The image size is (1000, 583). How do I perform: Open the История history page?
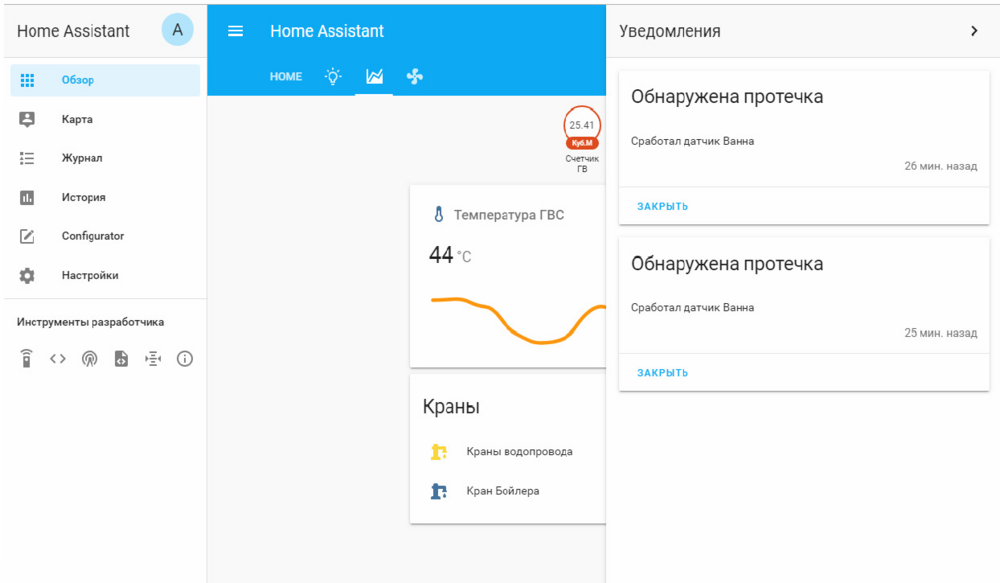[x=105, y=197]
